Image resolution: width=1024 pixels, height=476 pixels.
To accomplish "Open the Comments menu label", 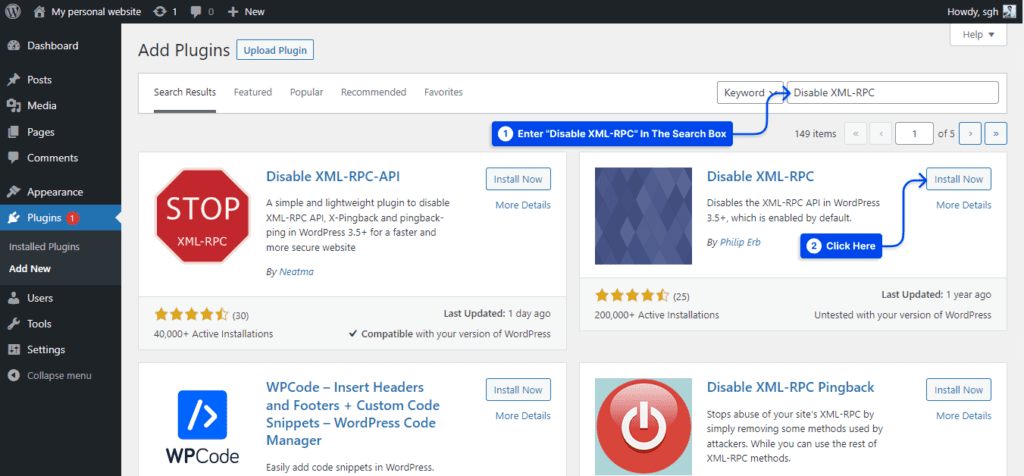I will pyautogui.click(x=52, y=158).
